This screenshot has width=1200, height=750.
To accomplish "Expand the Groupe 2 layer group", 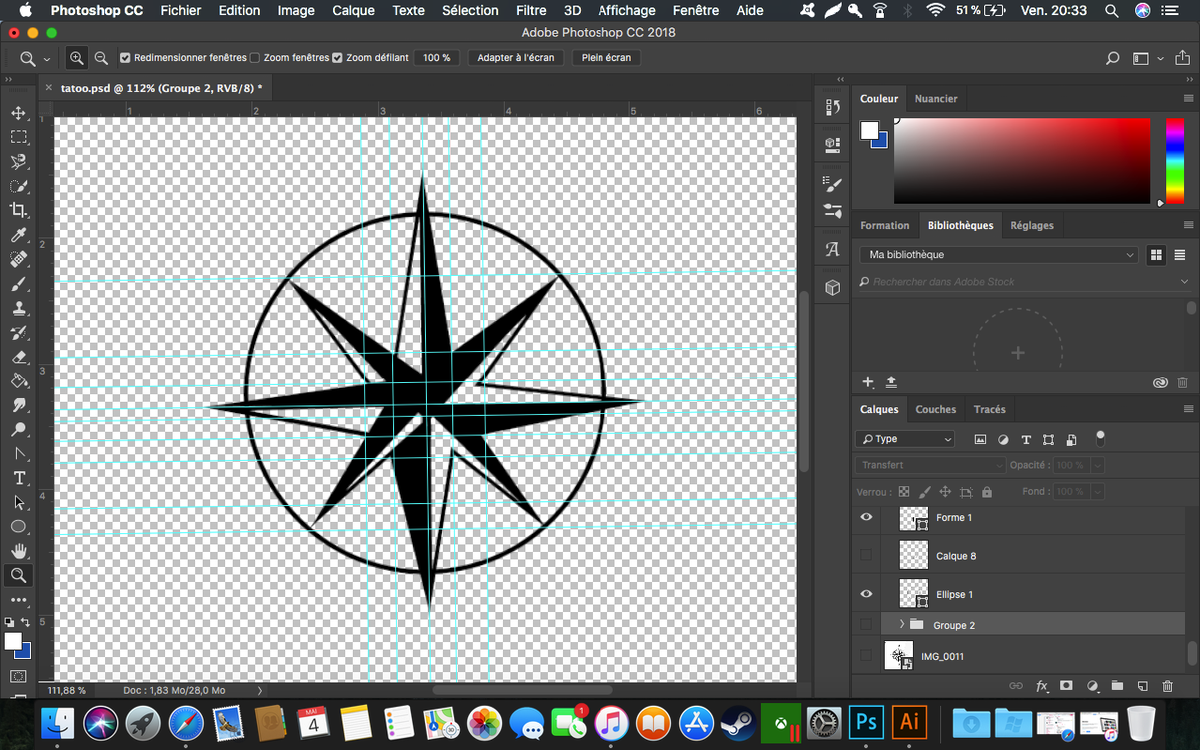I will pos(902,625).
